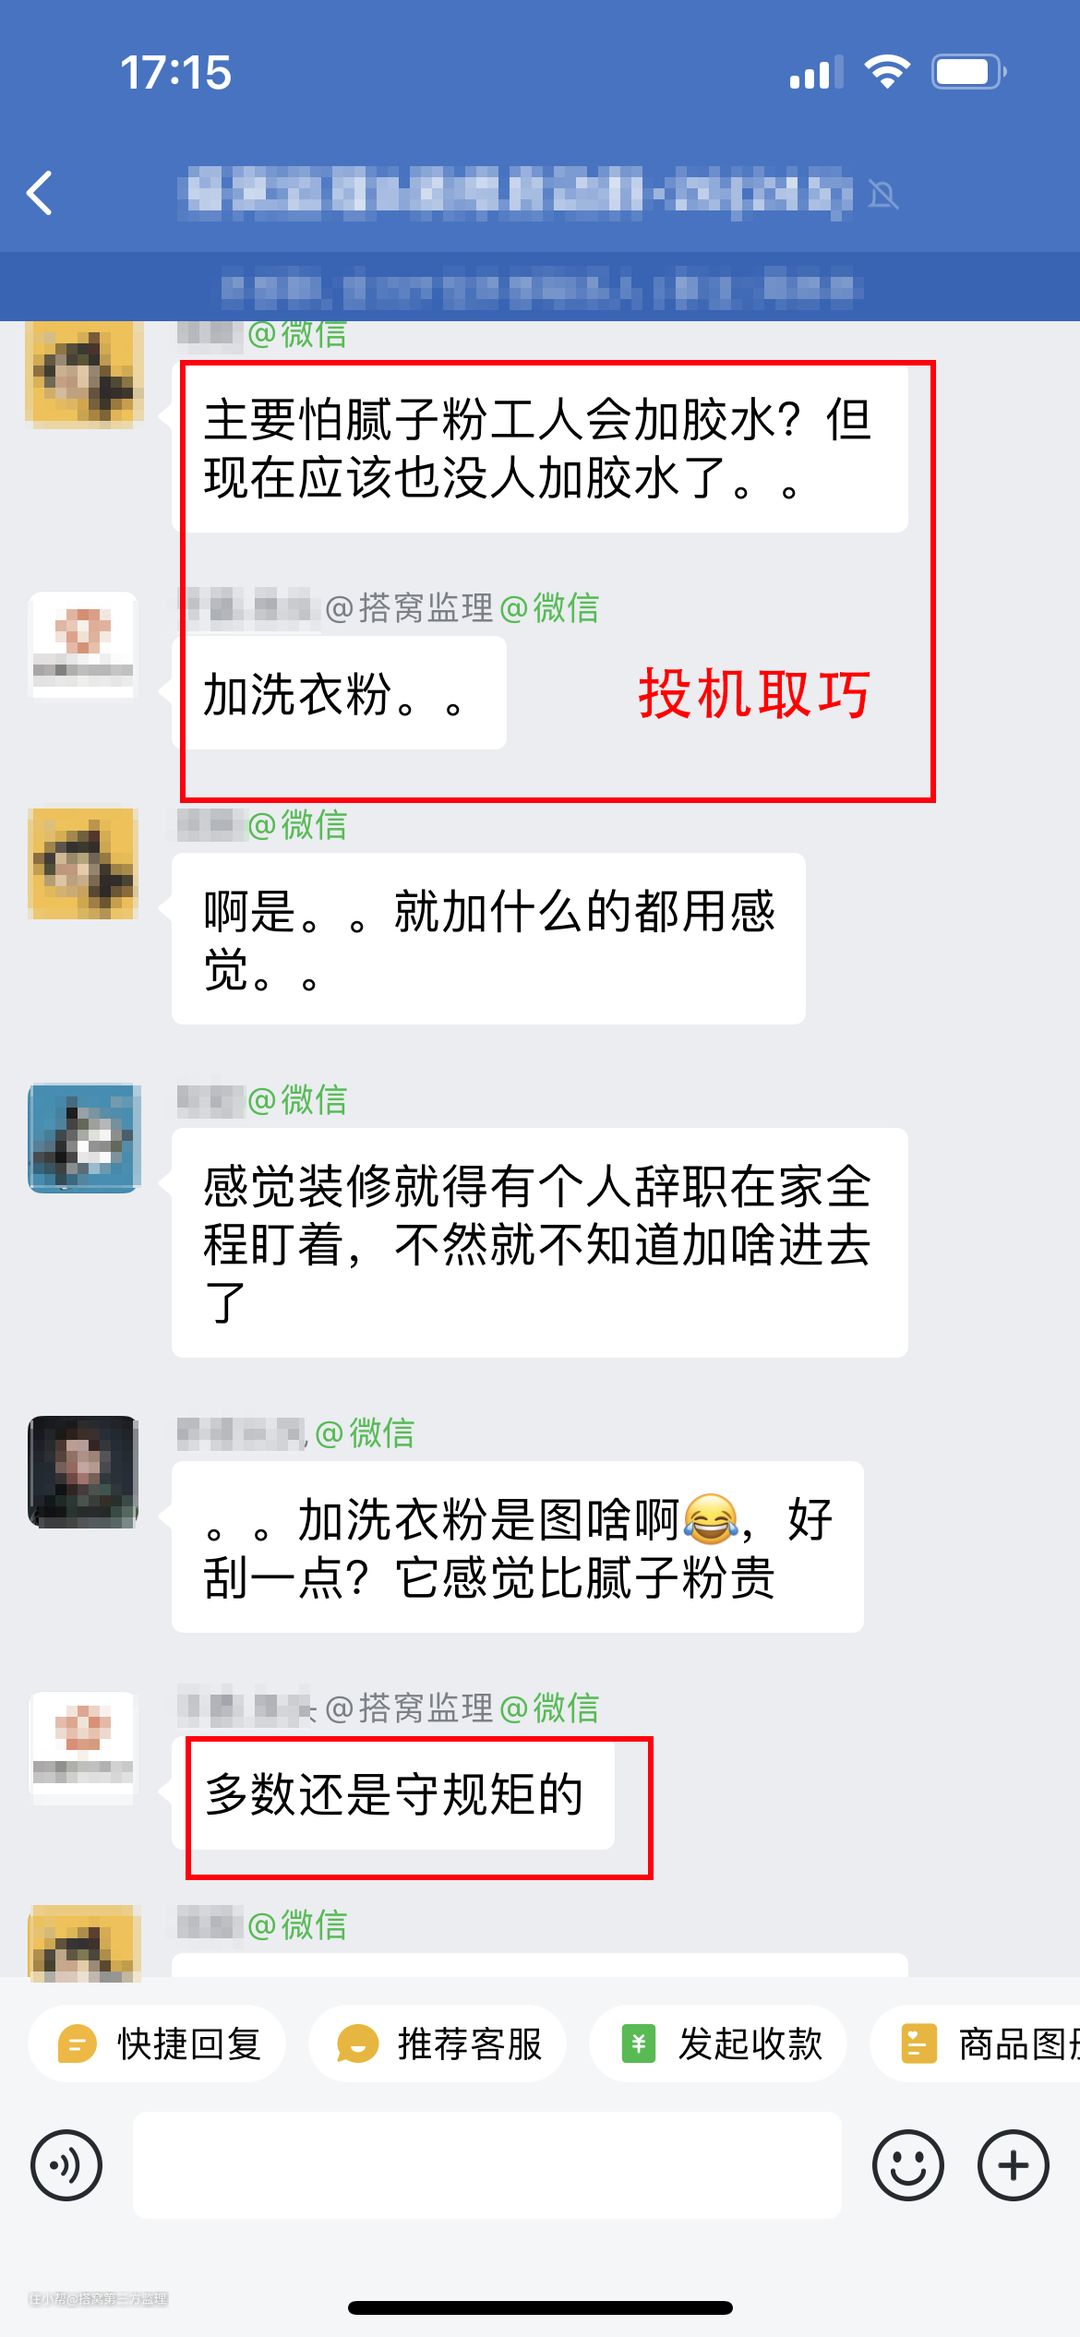Tap the 快捷回复 quick reply chip
This screenshot has width=1080, height=2337.
158,2043
